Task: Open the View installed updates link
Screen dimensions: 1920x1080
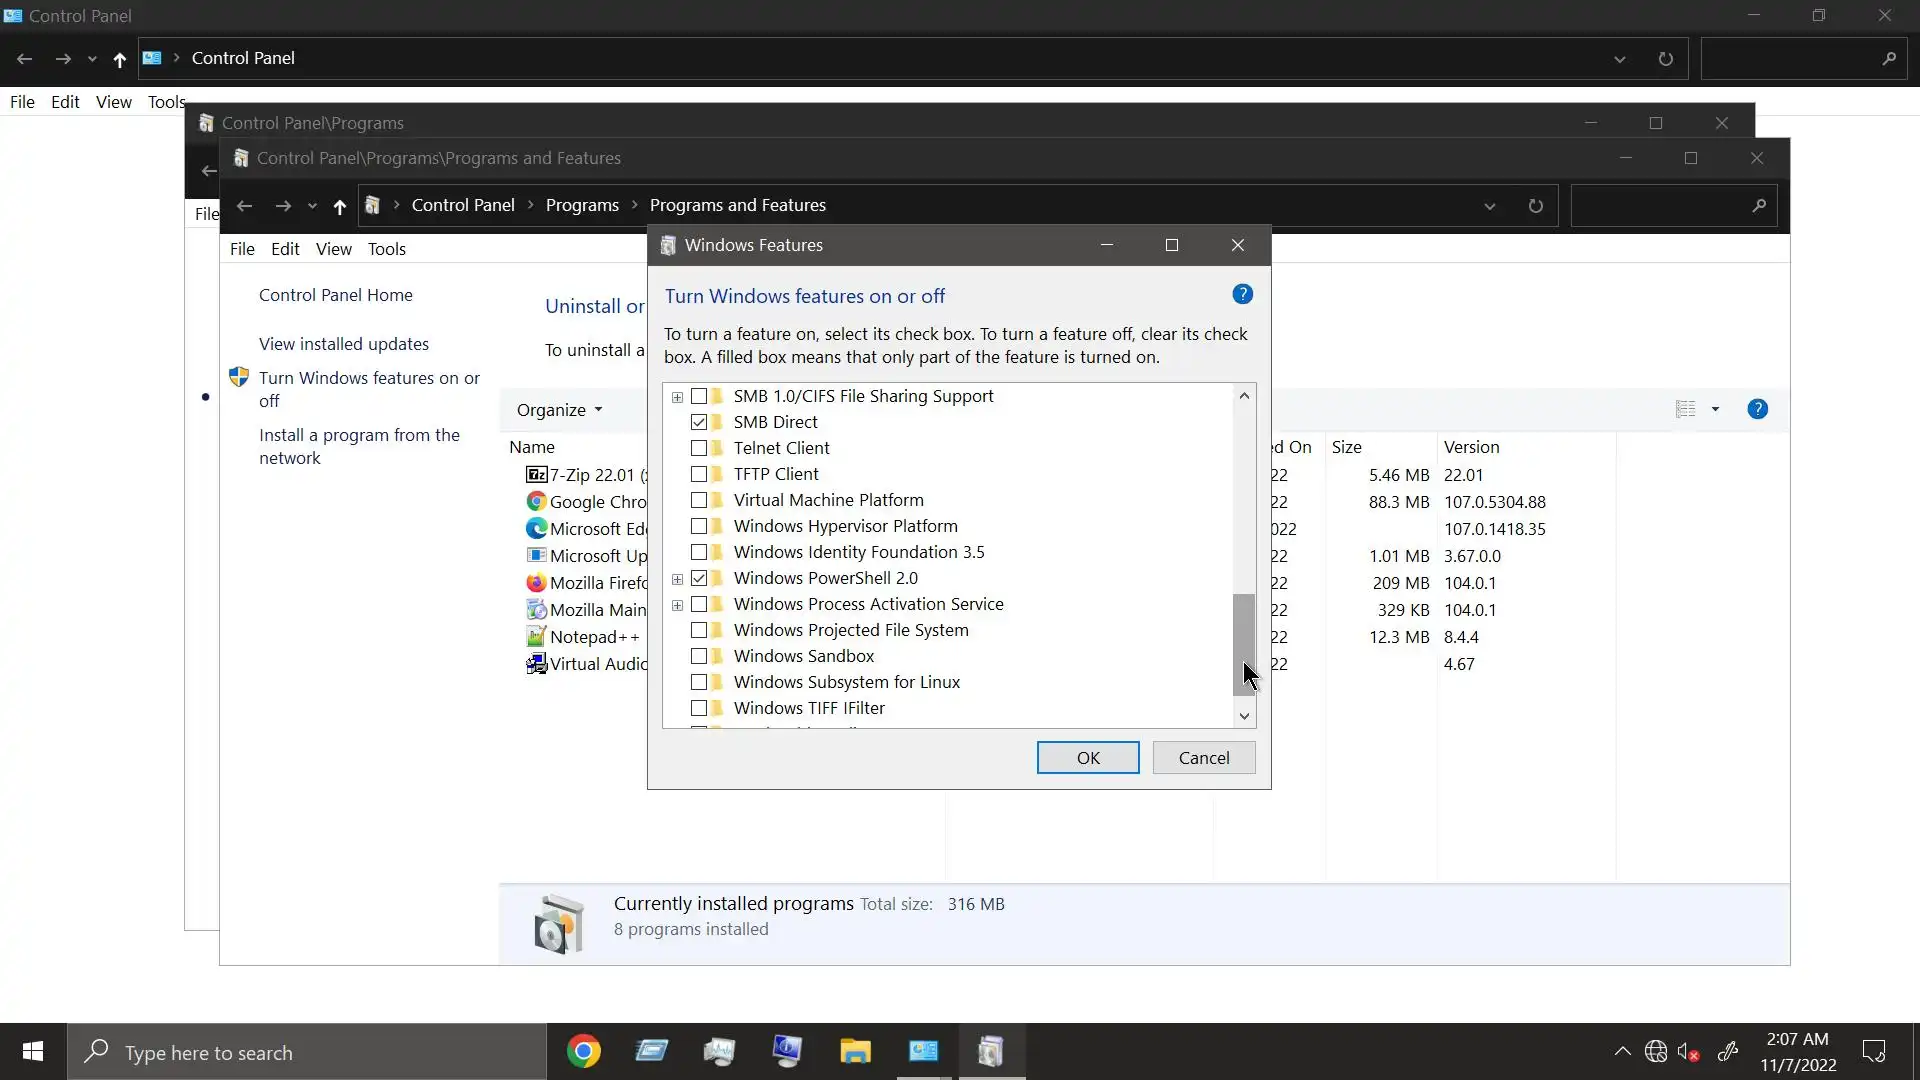Action: (343, 344)
